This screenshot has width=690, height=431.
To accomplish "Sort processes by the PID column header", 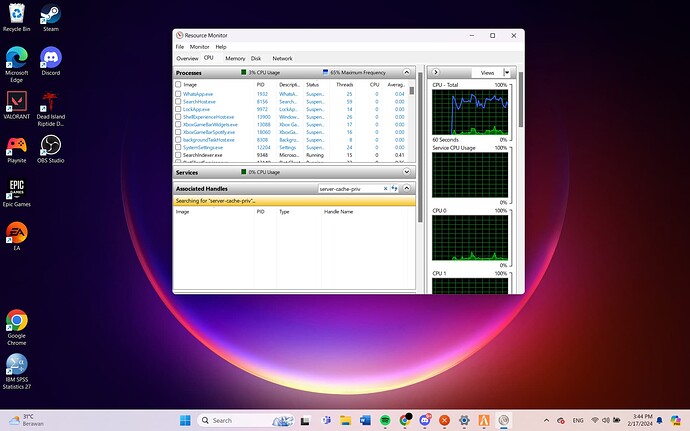I will [260, 84].
